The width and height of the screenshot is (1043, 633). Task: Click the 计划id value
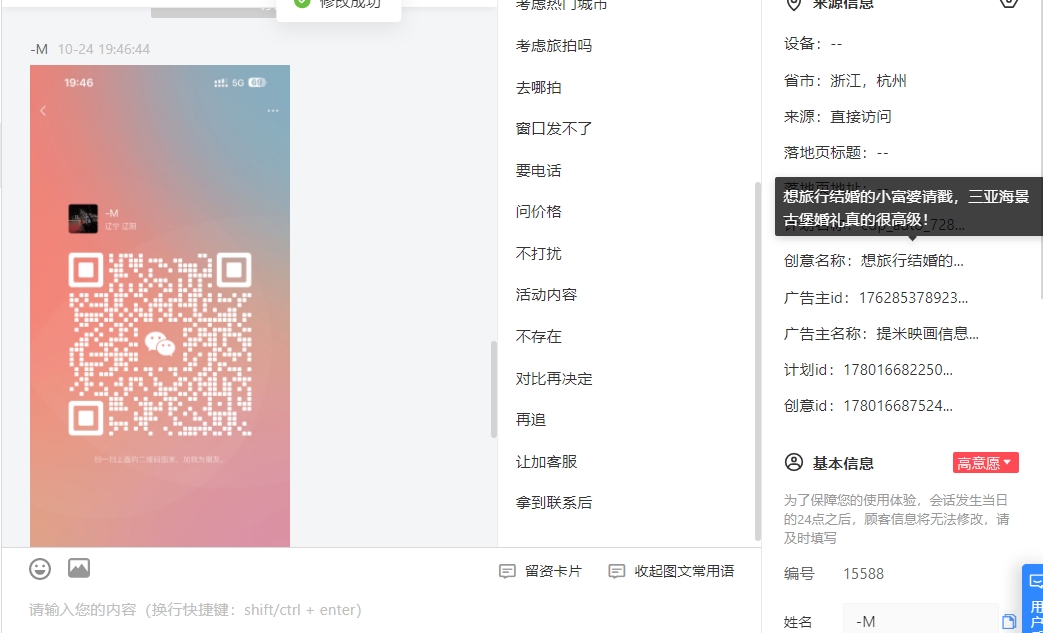pos(898,370)
